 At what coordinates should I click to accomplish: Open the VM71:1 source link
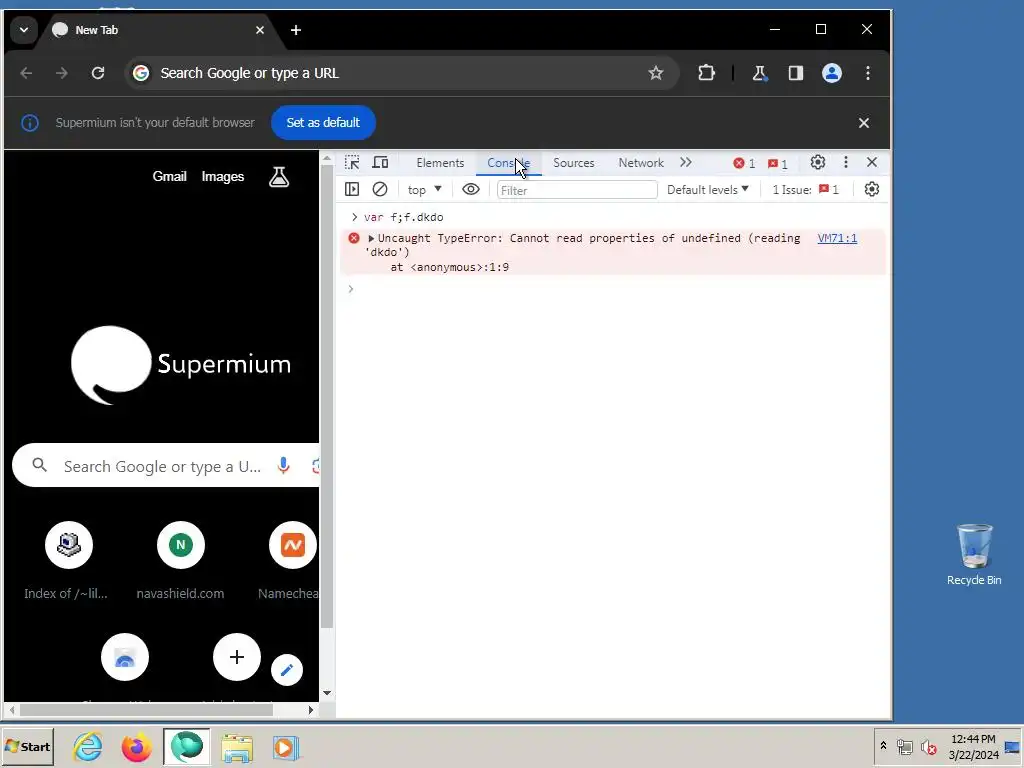point(837,238)
